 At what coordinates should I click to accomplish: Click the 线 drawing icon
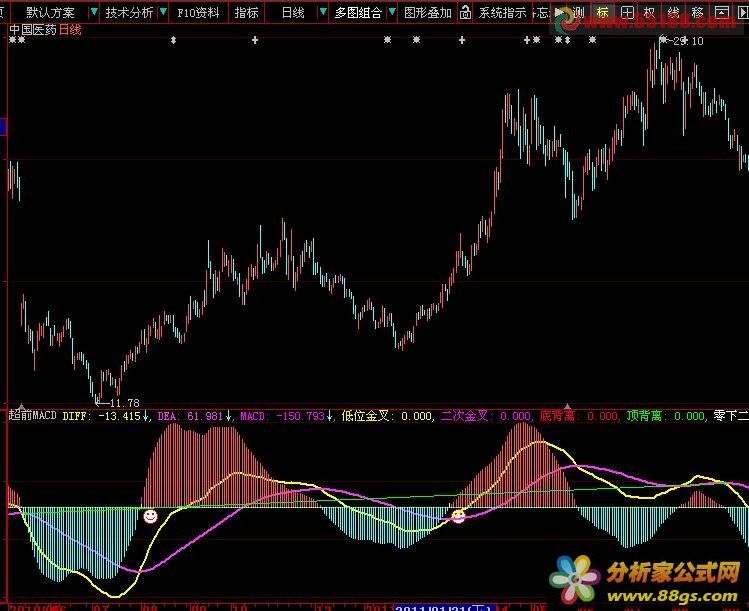(674, 12)
